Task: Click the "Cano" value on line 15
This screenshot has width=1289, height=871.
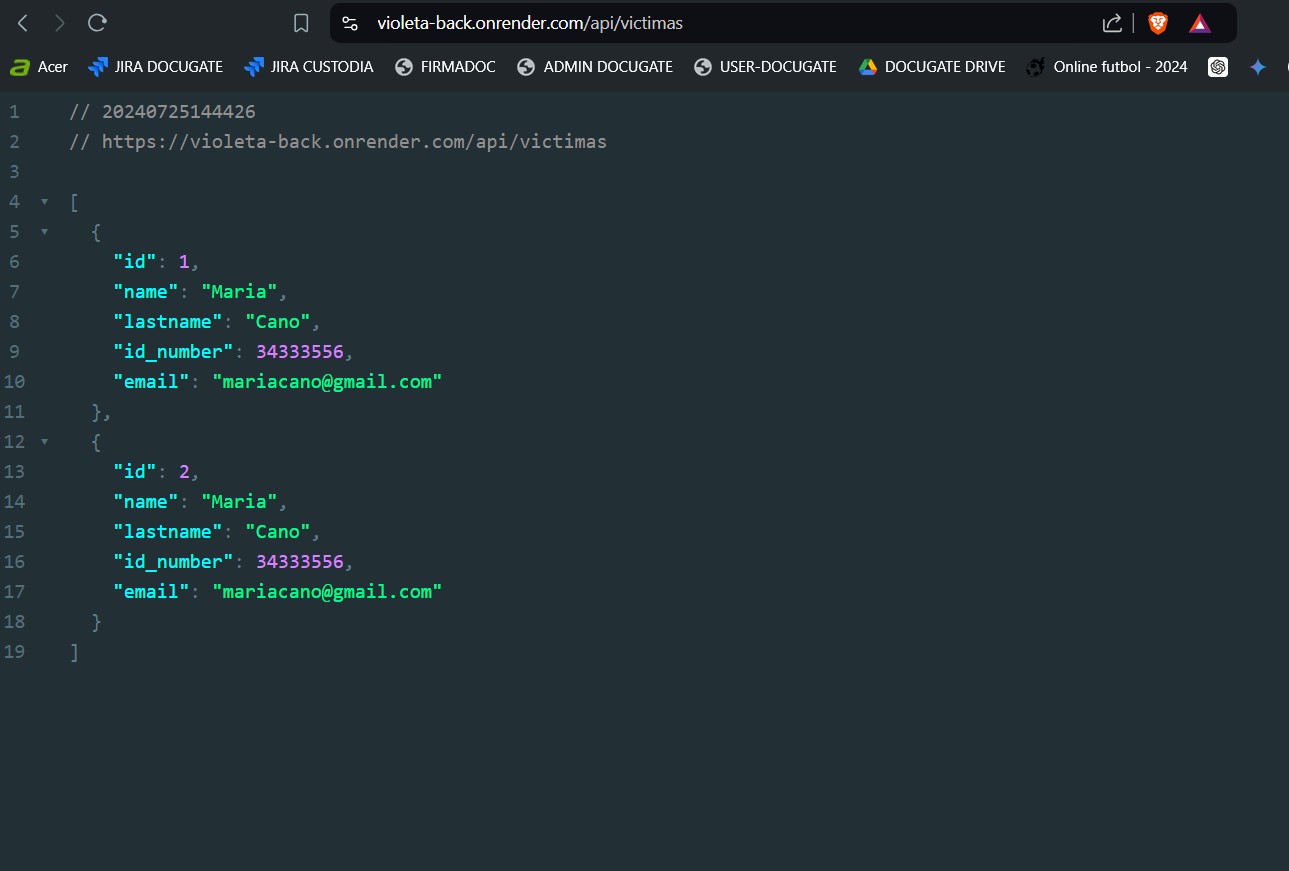Action: (x=277, y=532)
